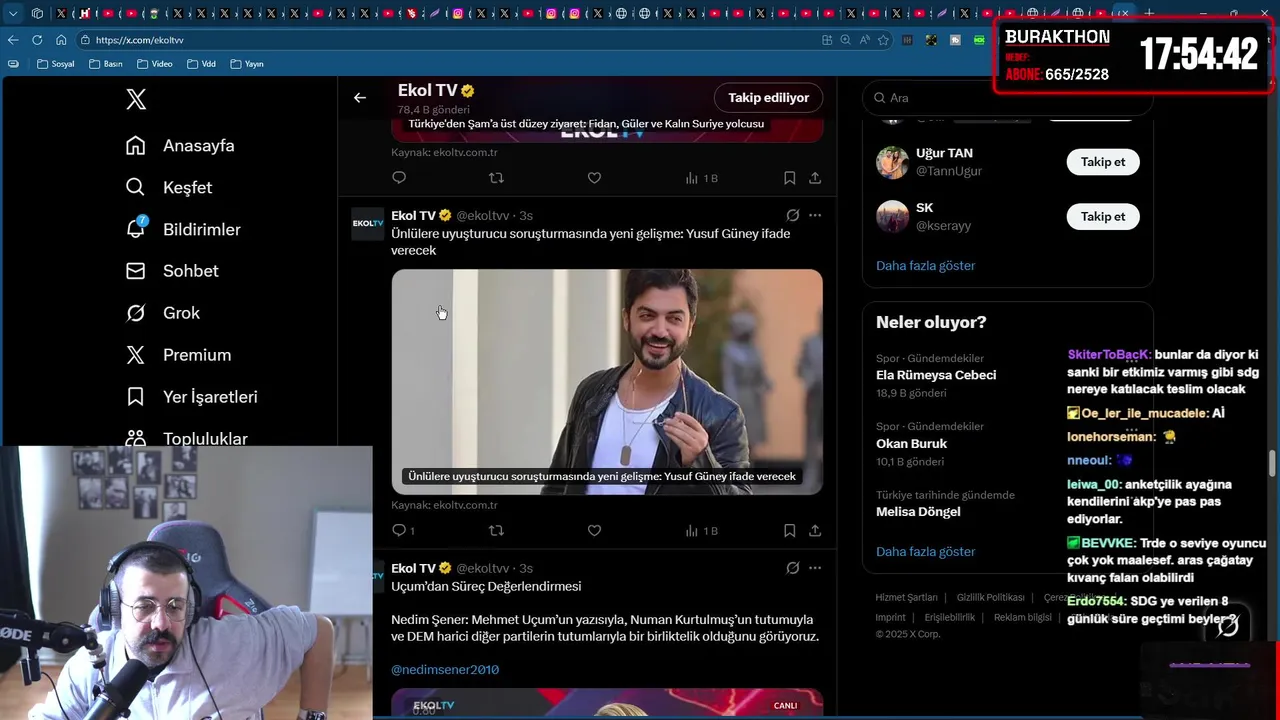Go to Anasayfa in the sidebar

point(180,146)
